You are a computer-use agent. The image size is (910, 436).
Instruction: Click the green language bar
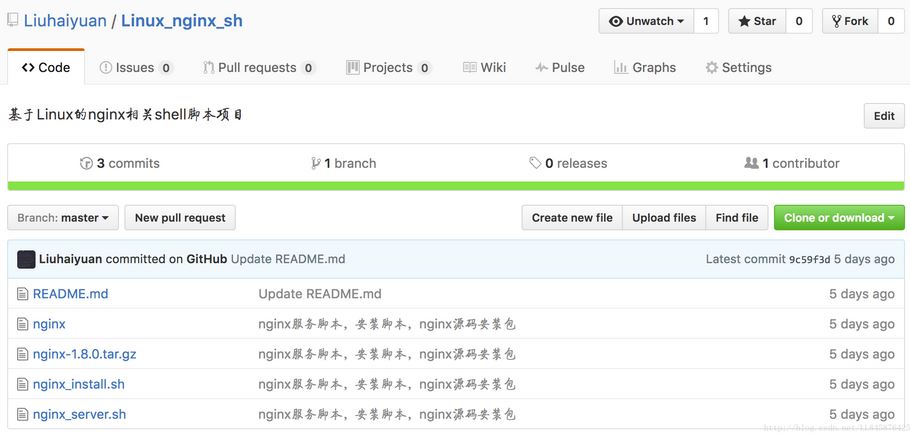click(456, 186)
